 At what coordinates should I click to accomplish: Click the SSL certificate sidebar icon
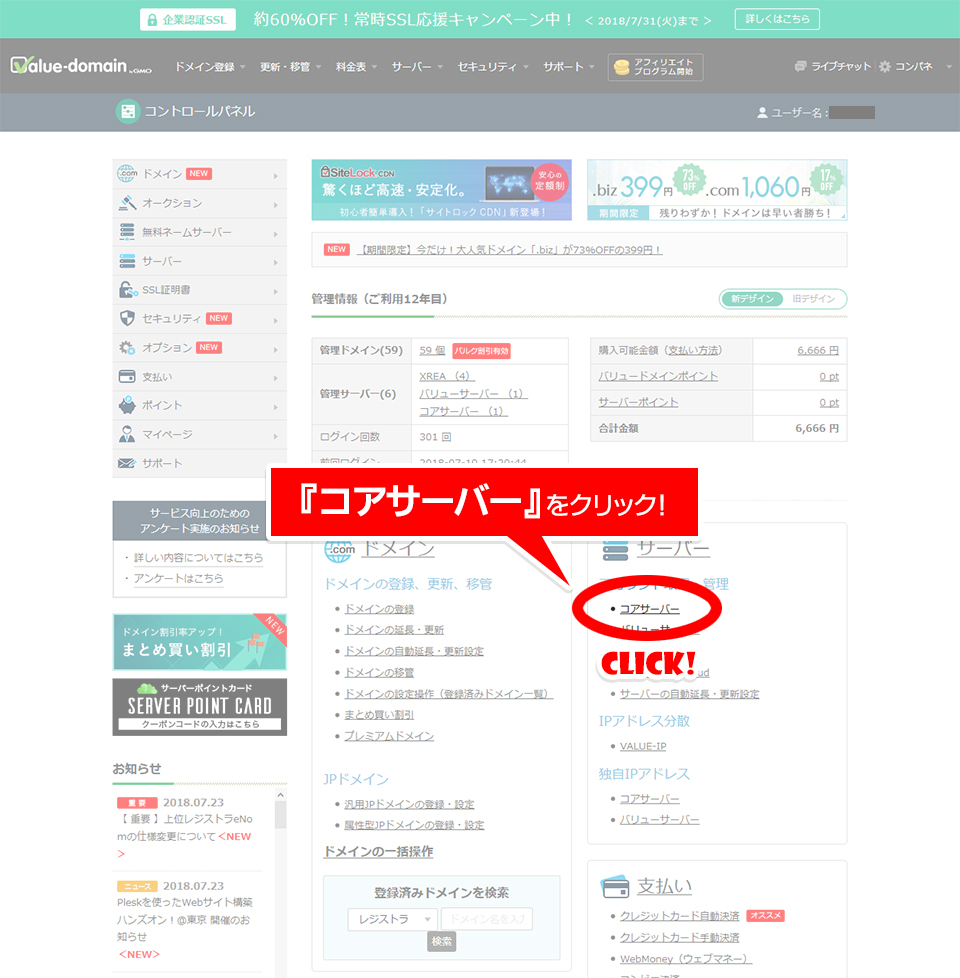127,290
